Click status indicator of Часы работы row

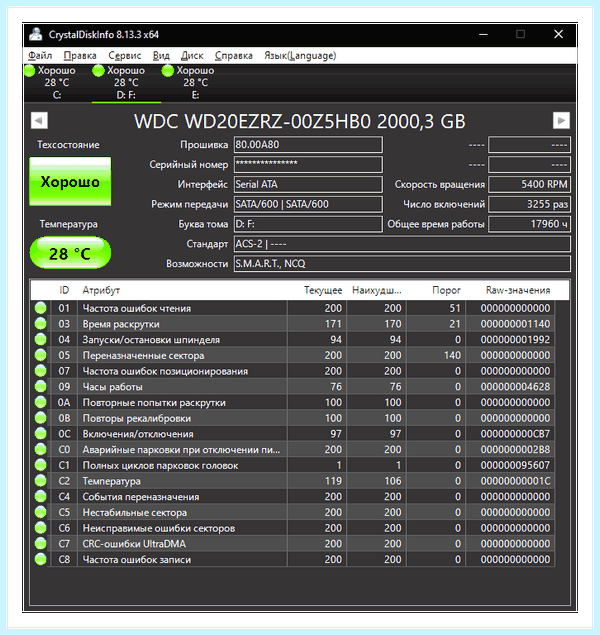[x=40, y=387]
